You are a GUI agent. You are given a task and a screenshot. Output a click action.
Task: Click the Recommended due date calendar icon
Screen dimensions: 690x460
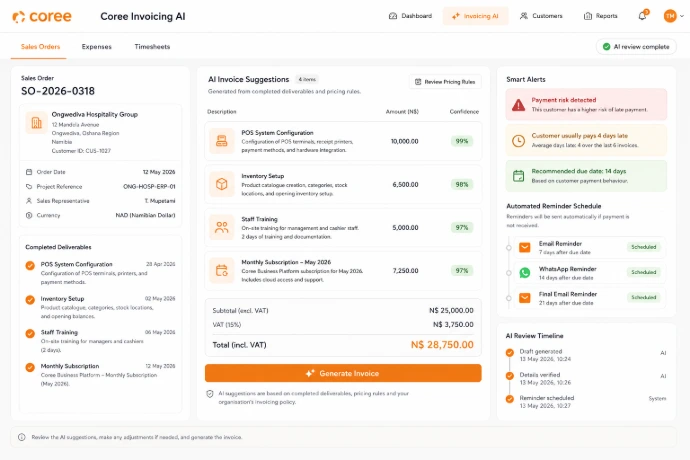(518, 176)
